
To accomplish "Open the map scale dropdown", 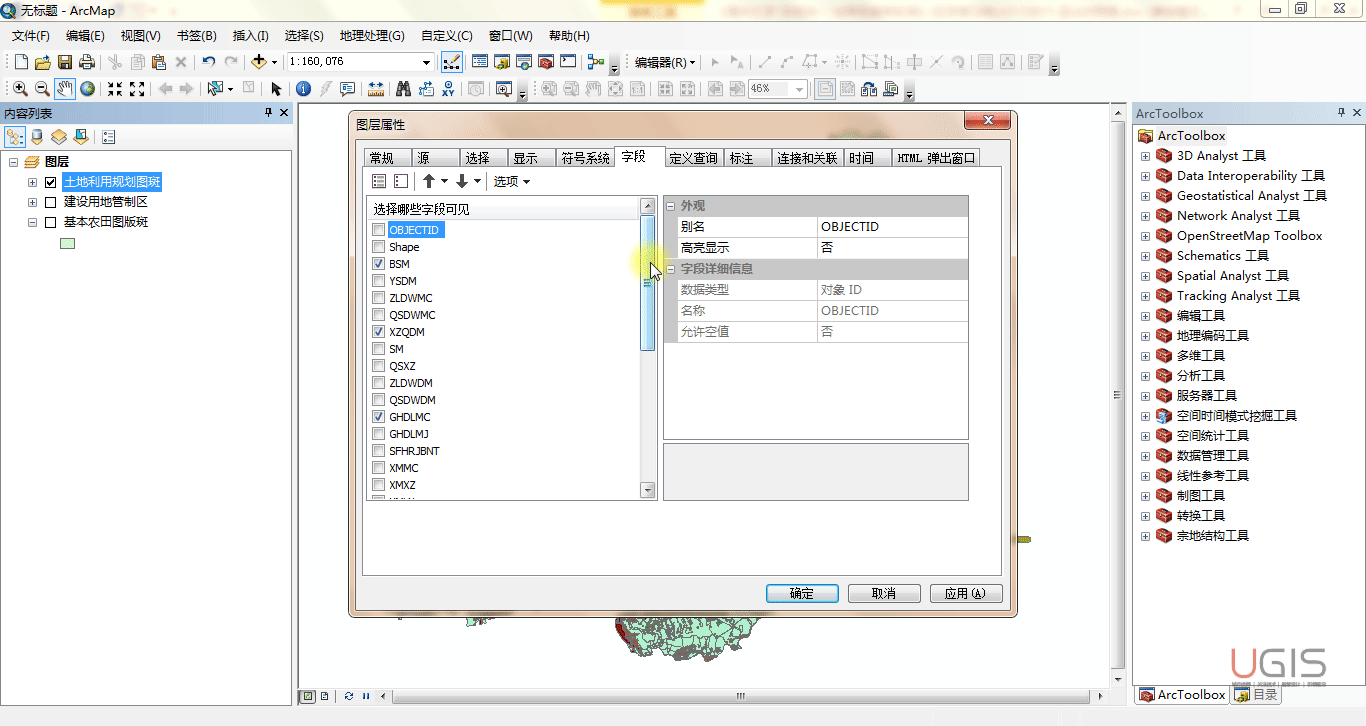I will pyautogui.click(x=427, y=62).
